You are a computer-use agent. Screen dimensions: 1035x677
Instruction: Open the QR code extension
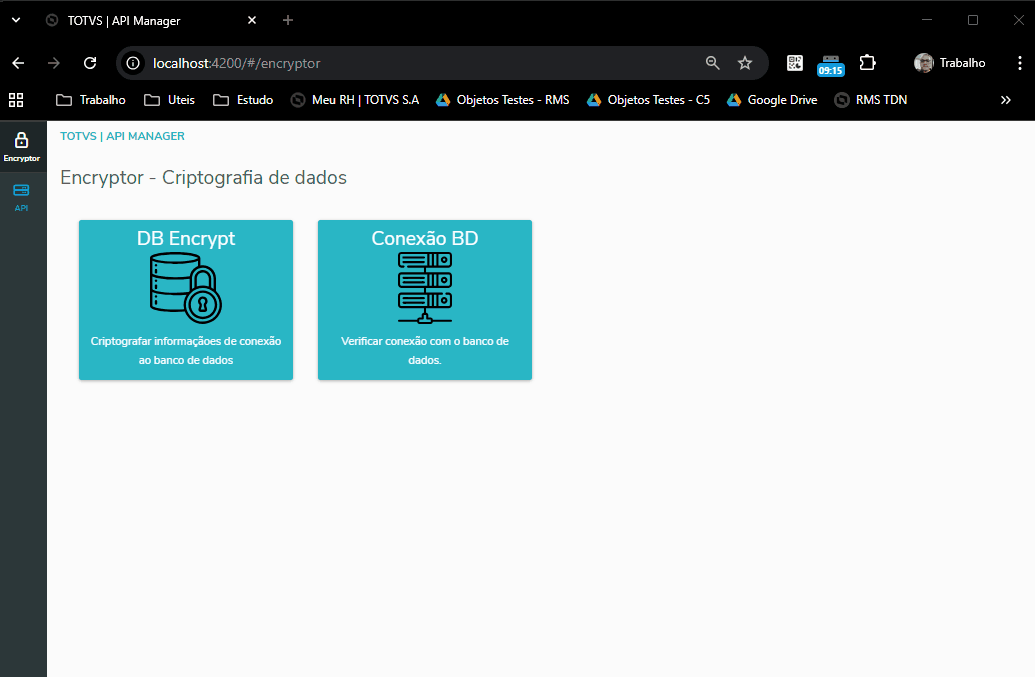click(x=795, y=63)
